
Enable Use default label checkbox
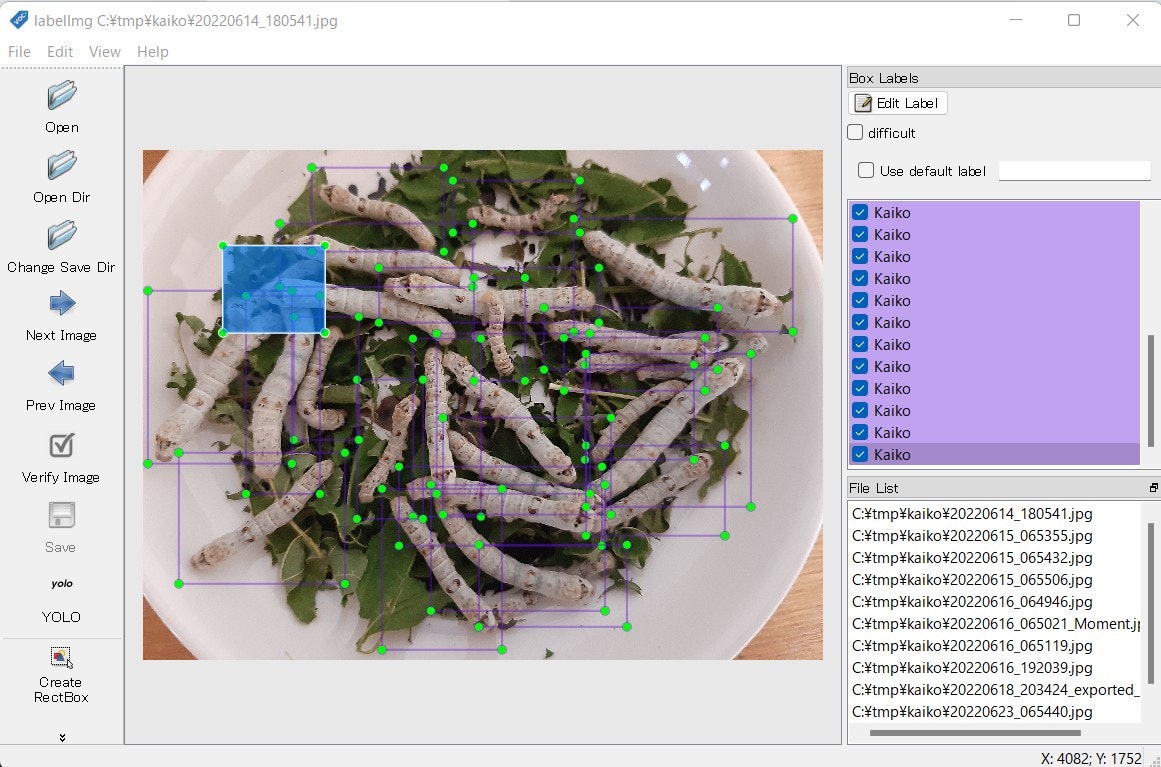[x=866, y=170]
